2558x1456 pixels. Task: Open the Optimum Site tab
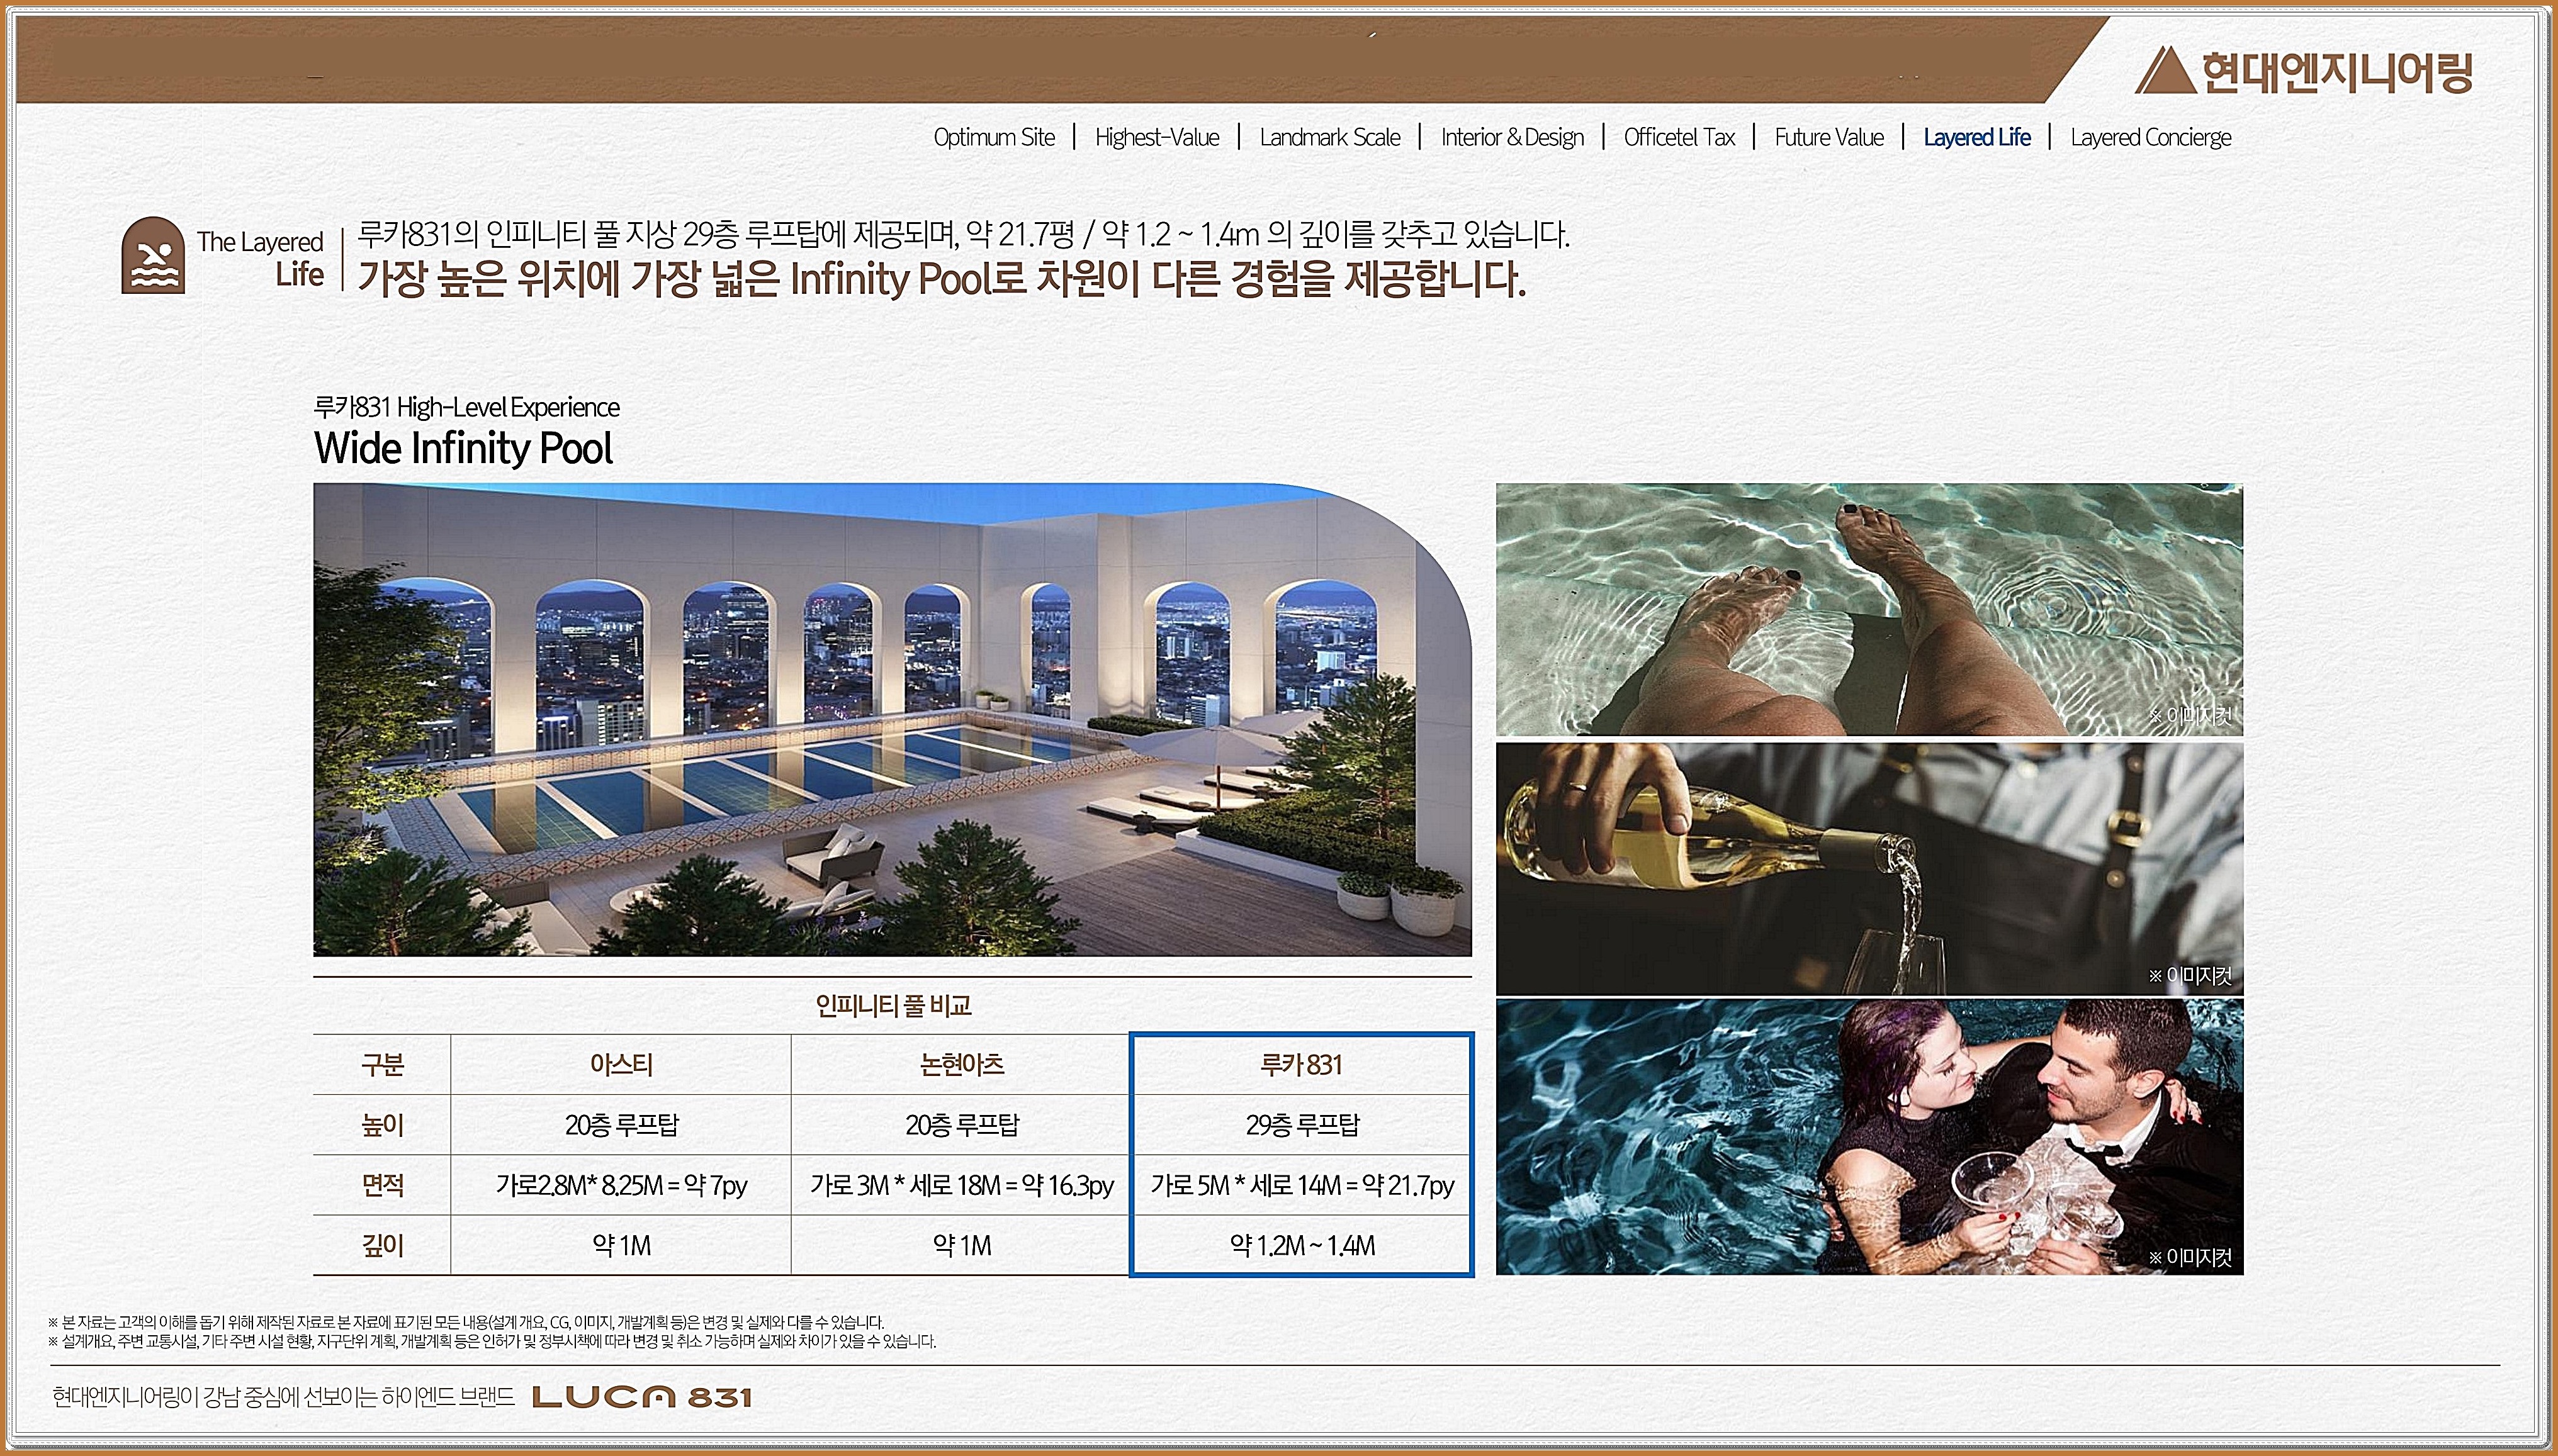click(x=994, y=137)
